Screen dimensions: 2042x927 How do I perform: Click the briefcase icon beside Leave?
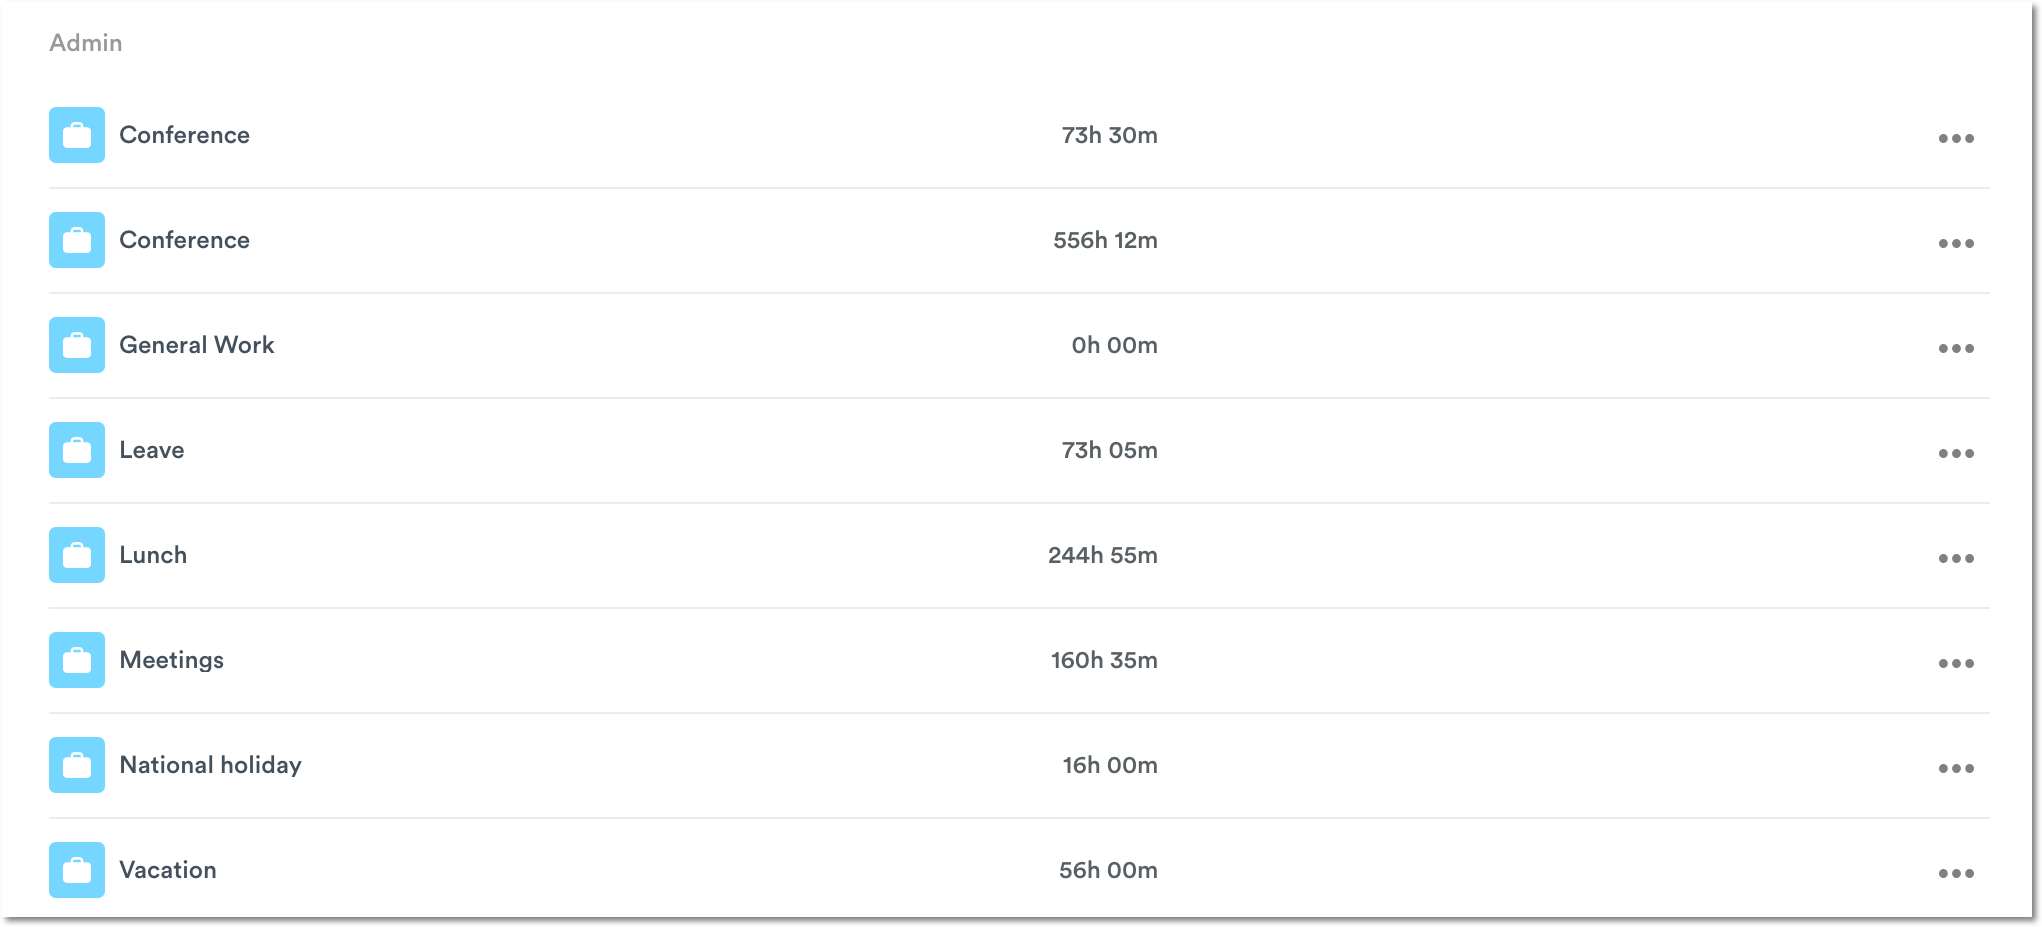(77, 450)
